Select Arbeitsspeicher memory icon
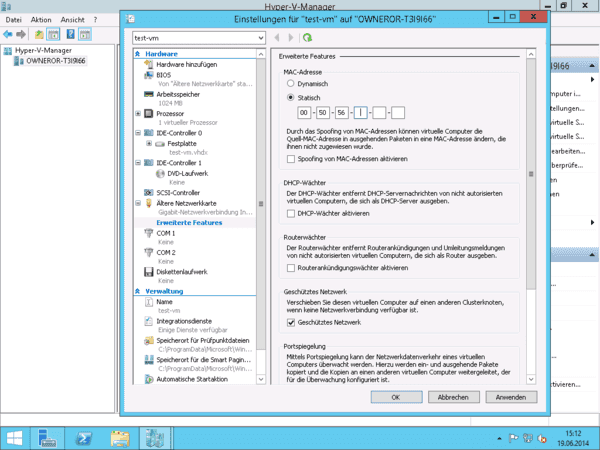 148,94
